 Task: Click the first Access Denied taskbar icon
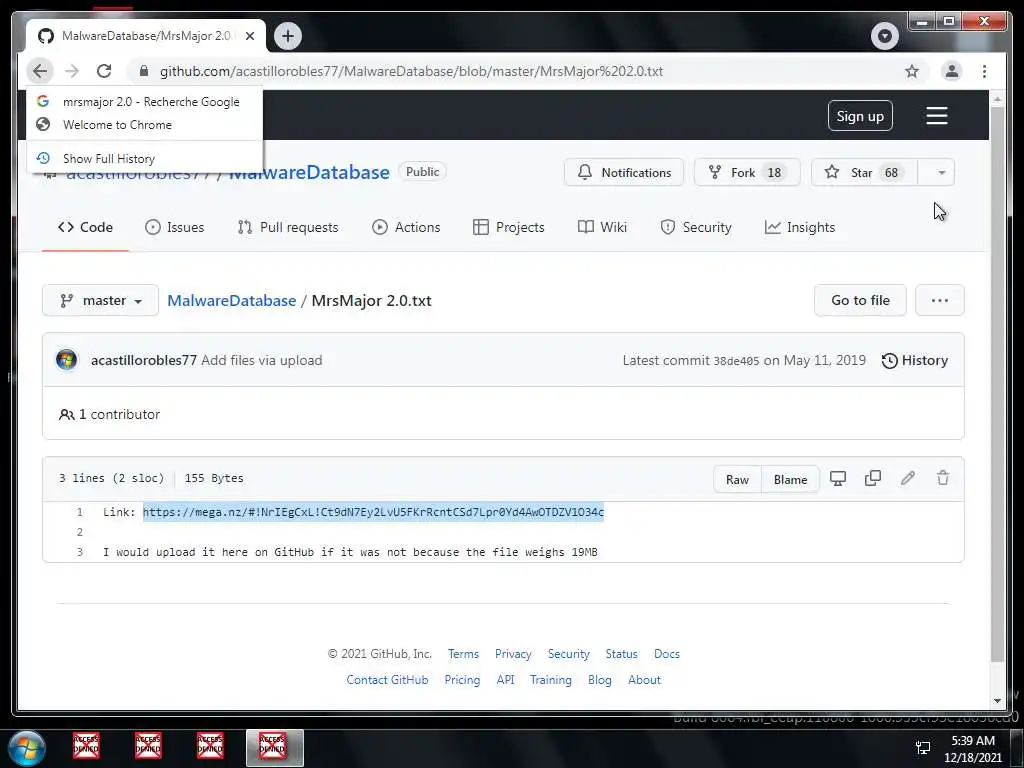86,745
